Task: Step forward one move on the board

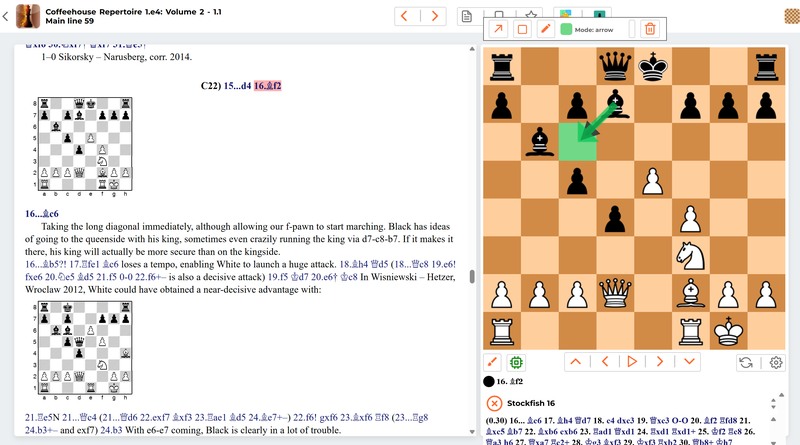Action: (661, 362)
